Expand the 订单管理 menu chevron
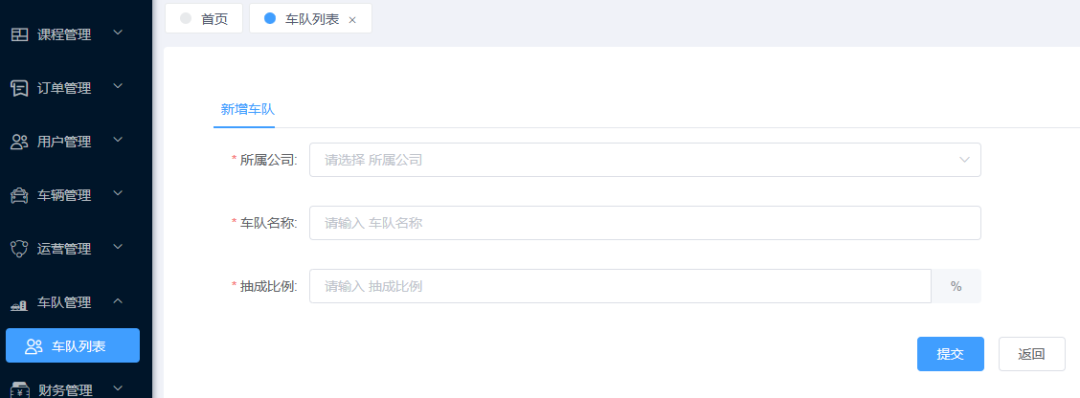 coord(118,86)
